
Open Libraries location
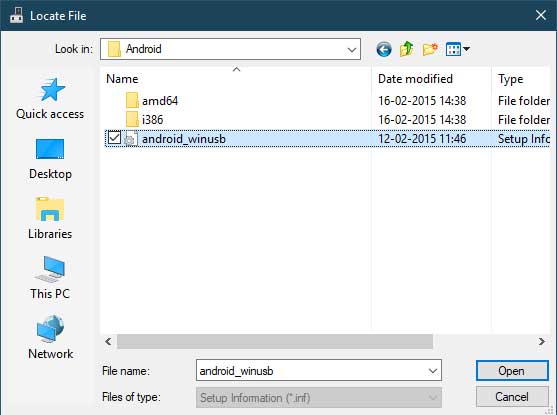click(50, 219)
